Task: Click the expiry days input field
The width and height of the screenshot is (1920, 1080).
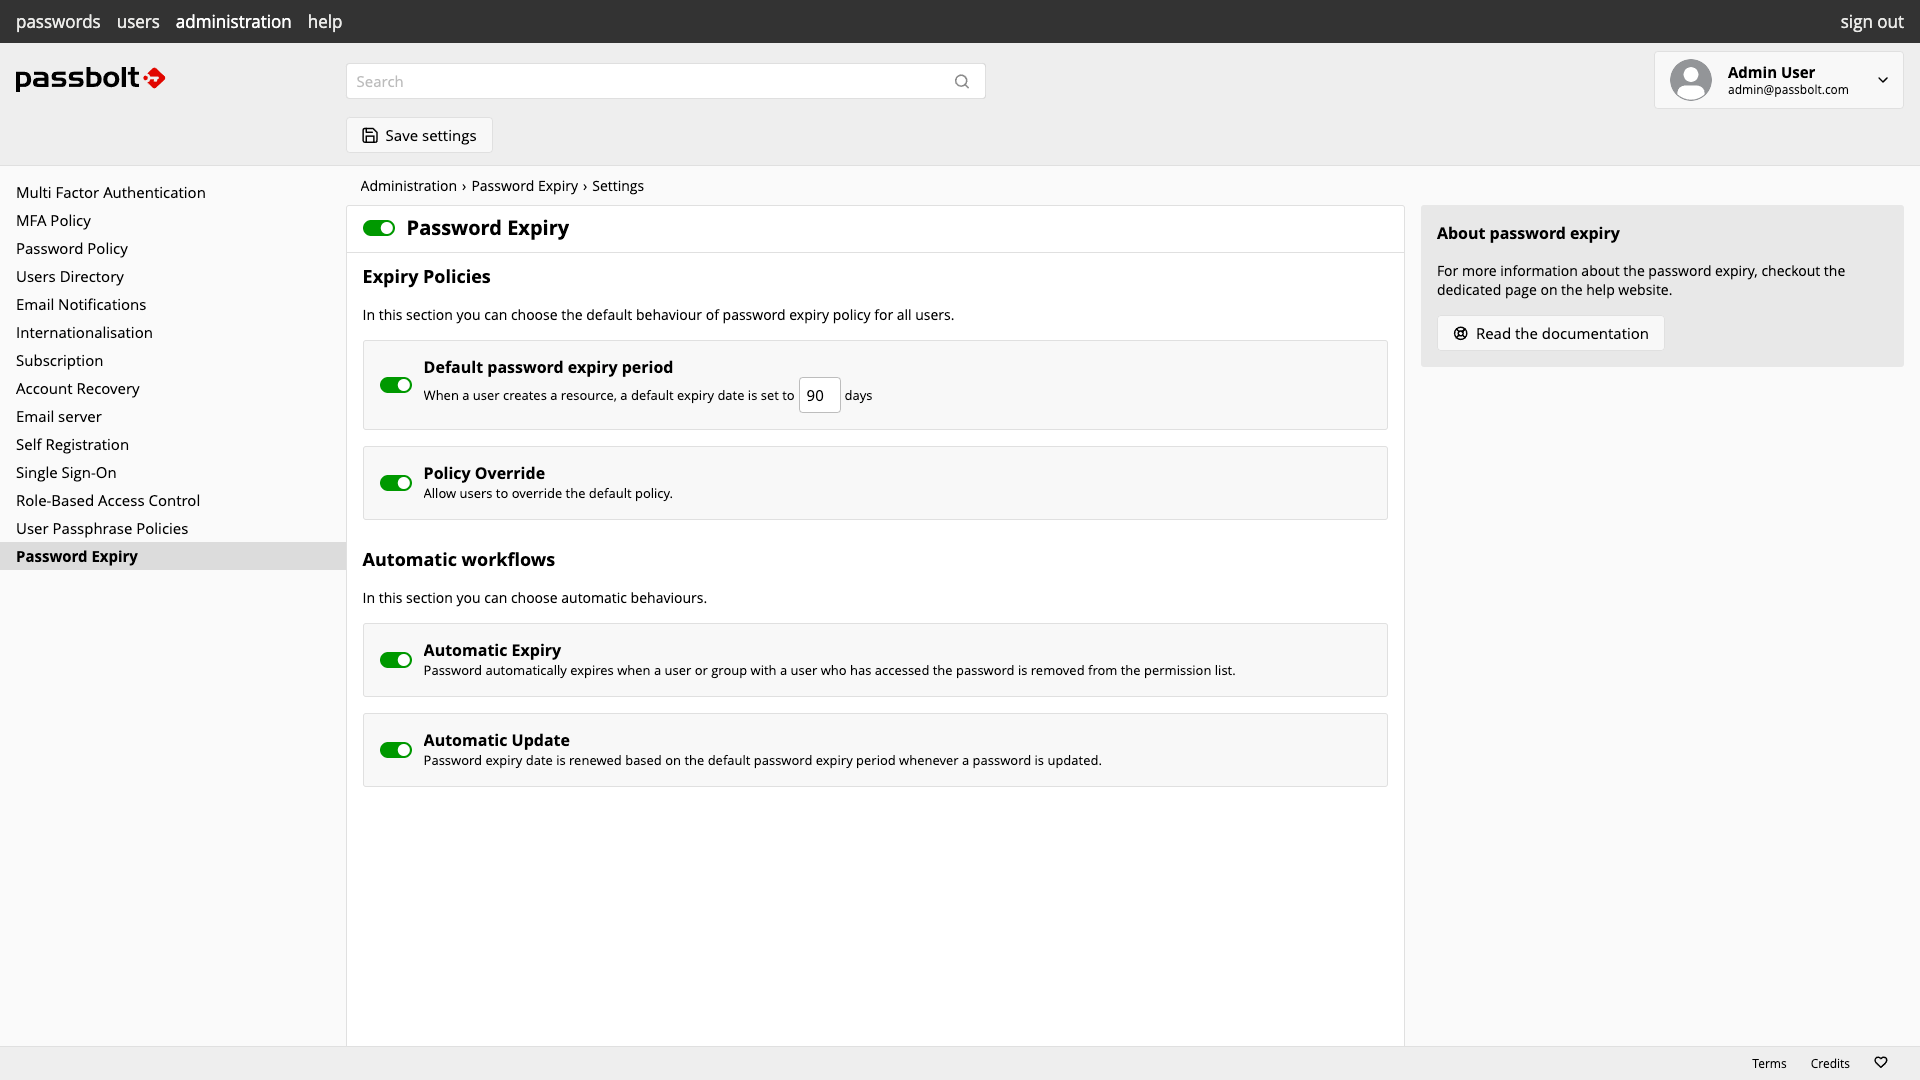Action: (819, 396)
